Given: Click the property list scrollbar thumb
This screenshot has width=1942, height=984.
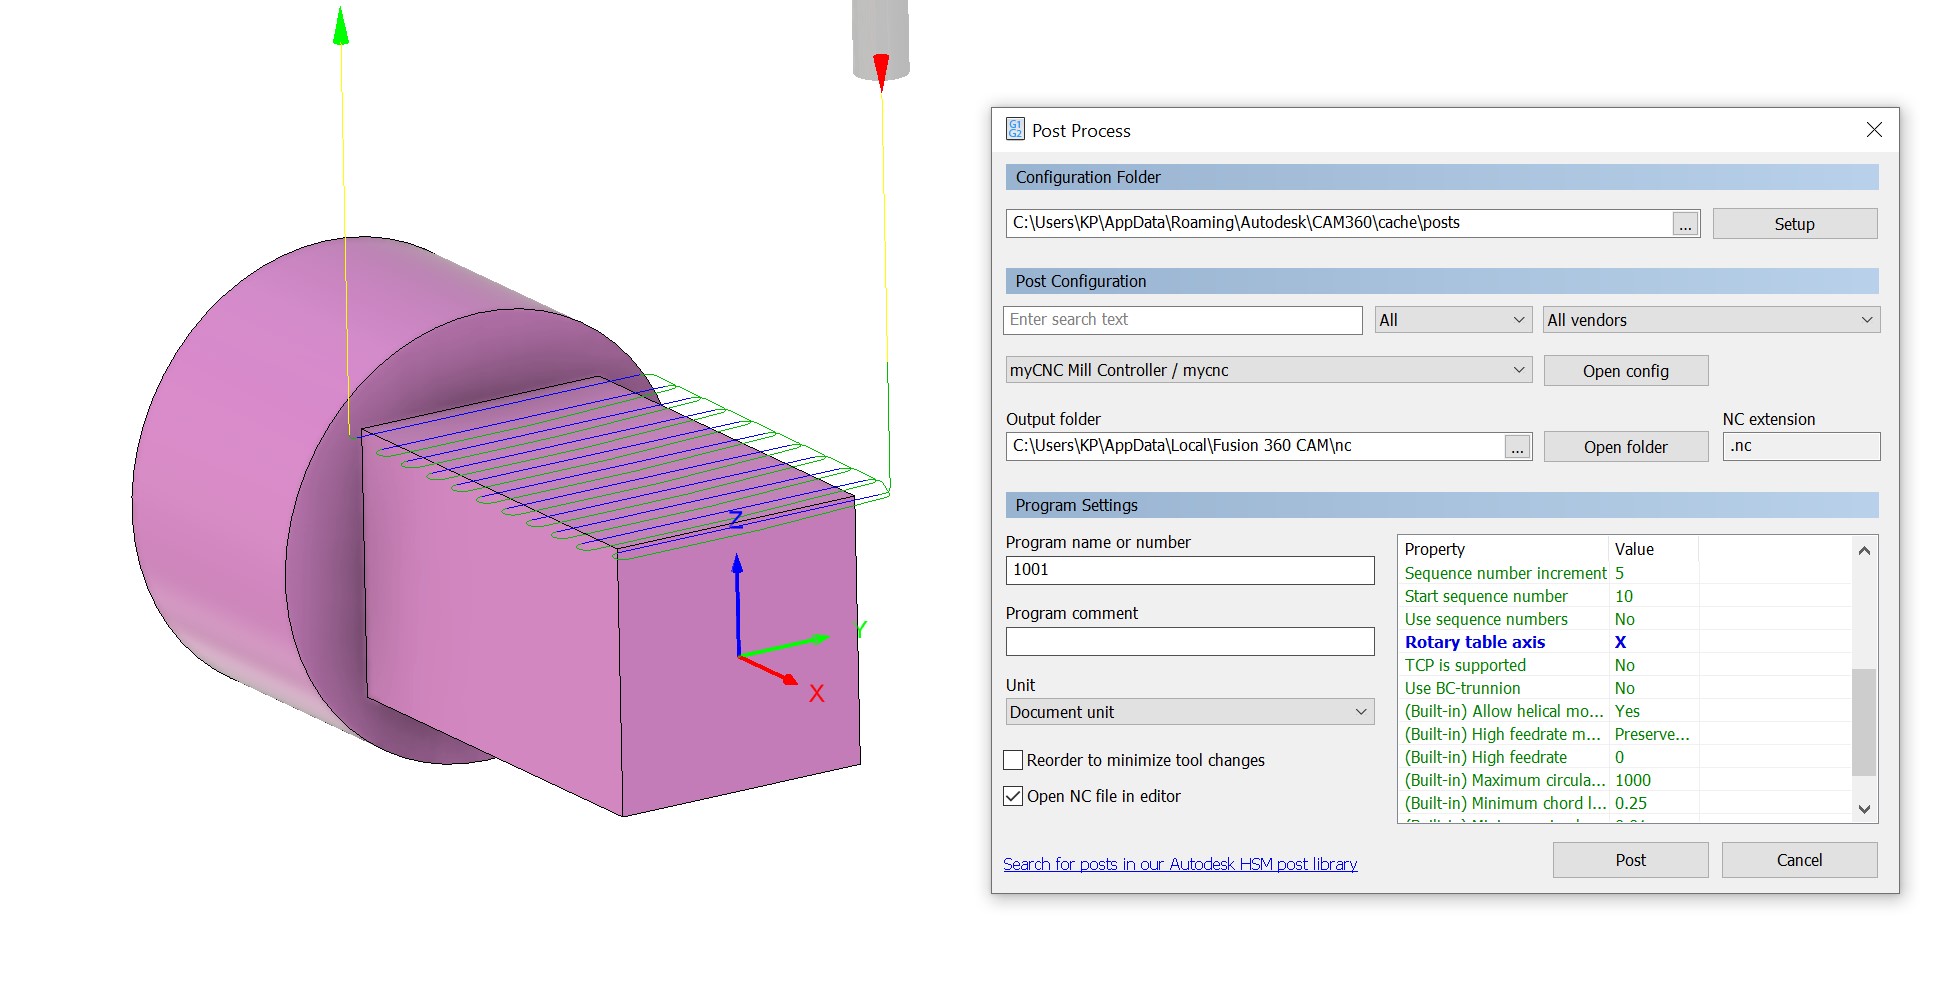Looking at the screenshot, I should [x=1864, y=722].
